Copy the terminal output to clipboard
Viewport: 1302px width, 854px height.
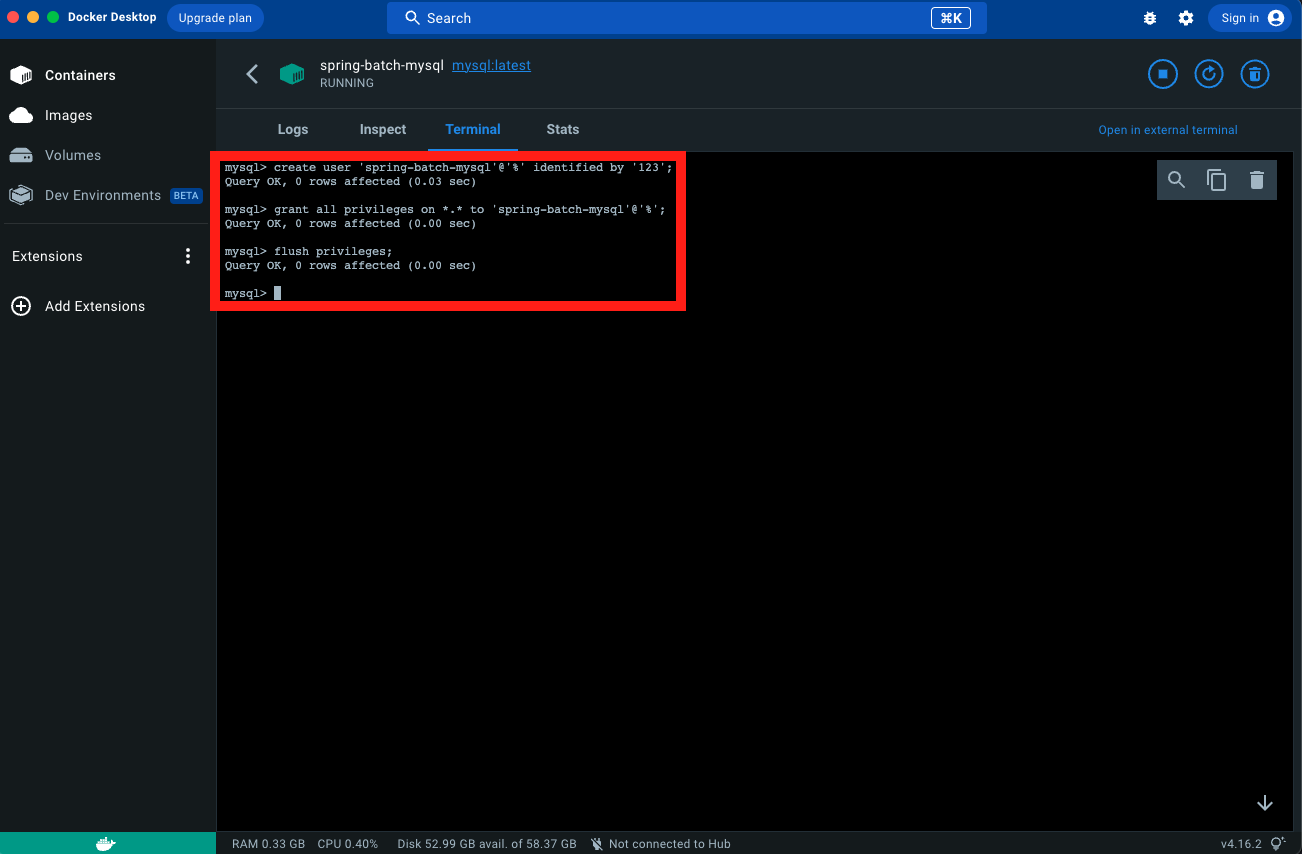[1217, 180]
